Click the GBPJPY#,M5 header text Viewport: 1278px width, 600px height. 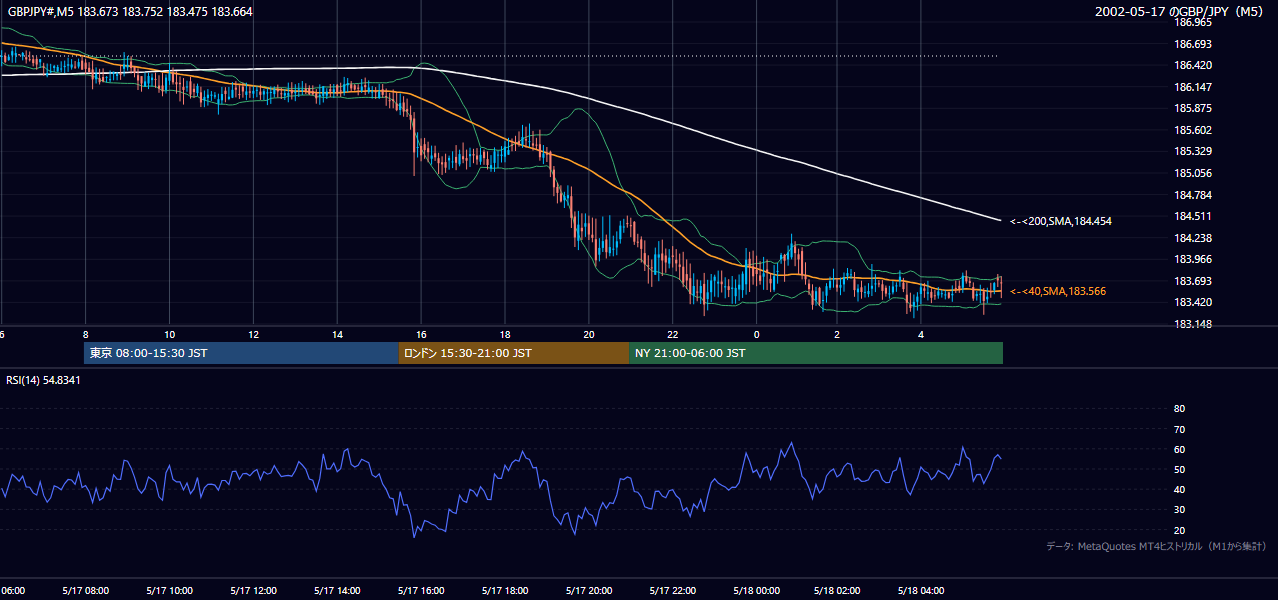128,11
